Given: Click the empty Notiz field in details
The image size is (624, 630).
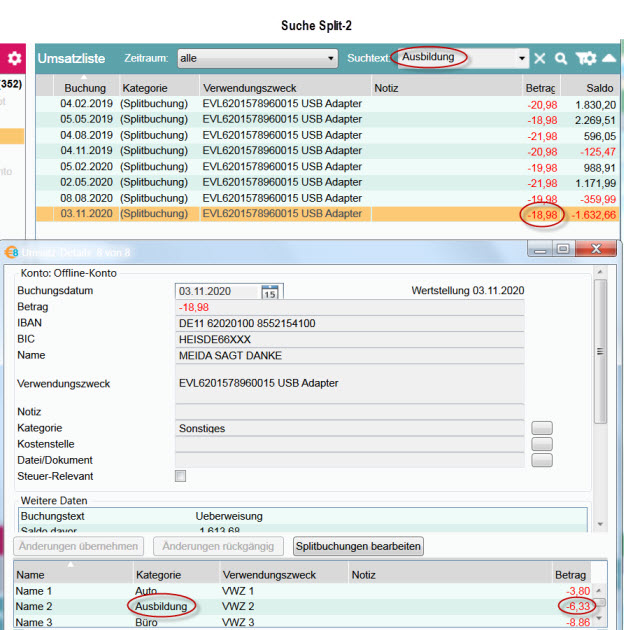Looking at the screenshot, I should pos(350,412).
